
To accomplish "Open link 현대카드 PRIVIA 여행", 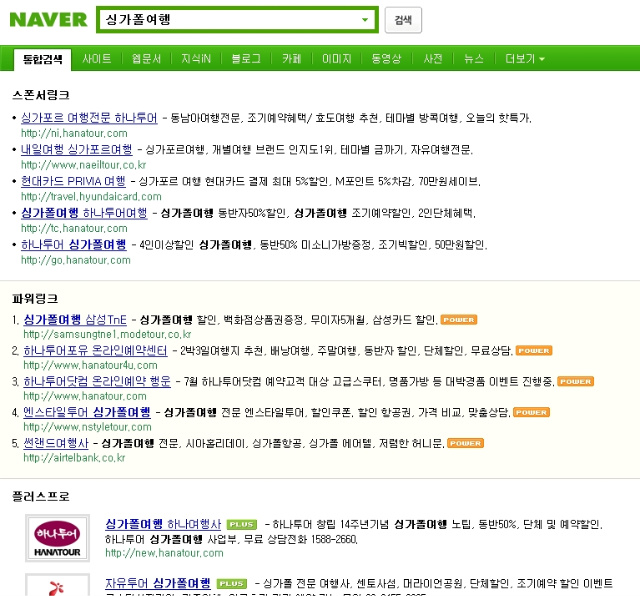I will tap(73, 181).
